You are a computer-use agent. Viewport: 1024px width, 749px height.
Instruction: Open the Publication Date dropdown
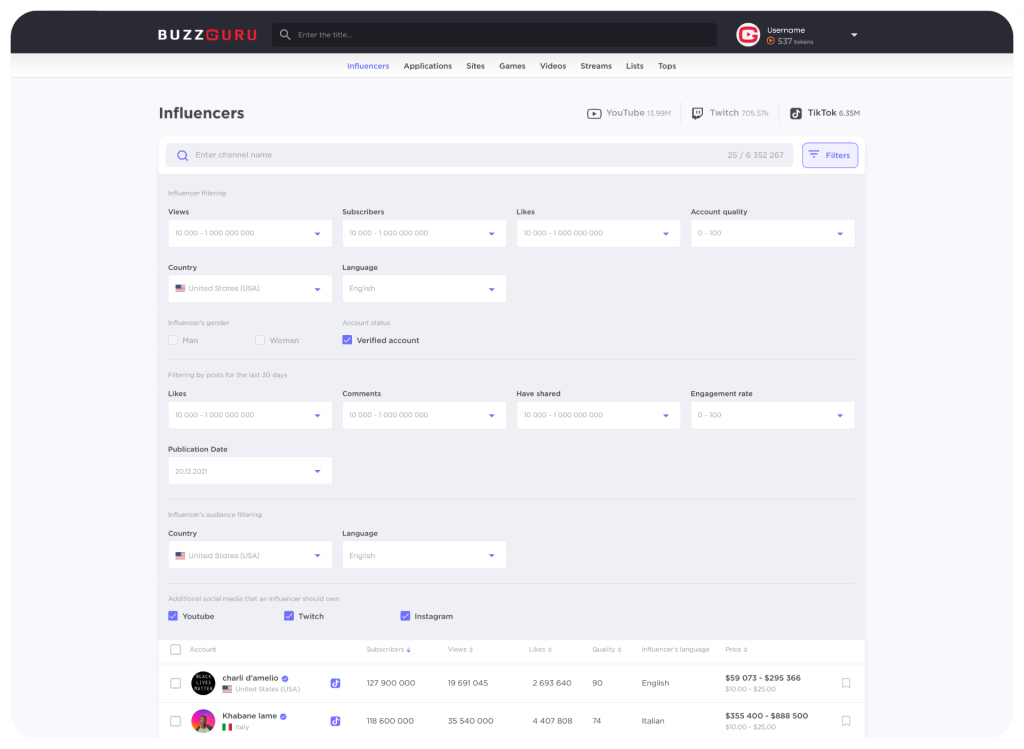pos(250,471)
